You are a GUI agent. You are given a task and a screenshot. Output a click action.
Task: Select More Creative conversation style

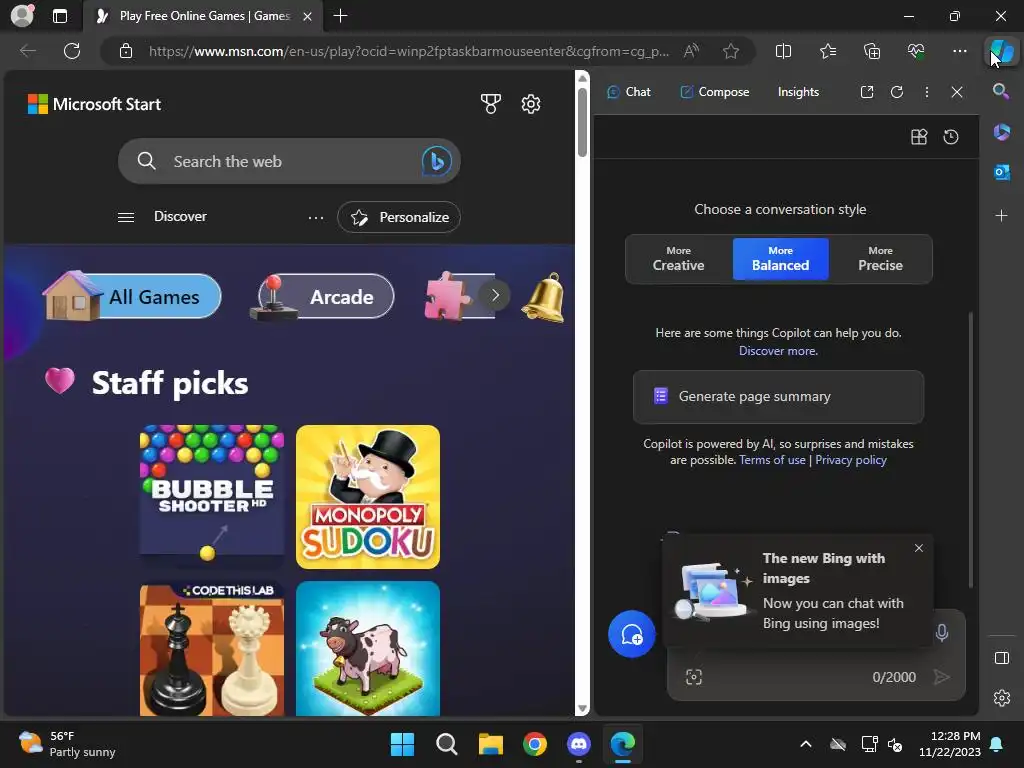(x=679, y=259)
